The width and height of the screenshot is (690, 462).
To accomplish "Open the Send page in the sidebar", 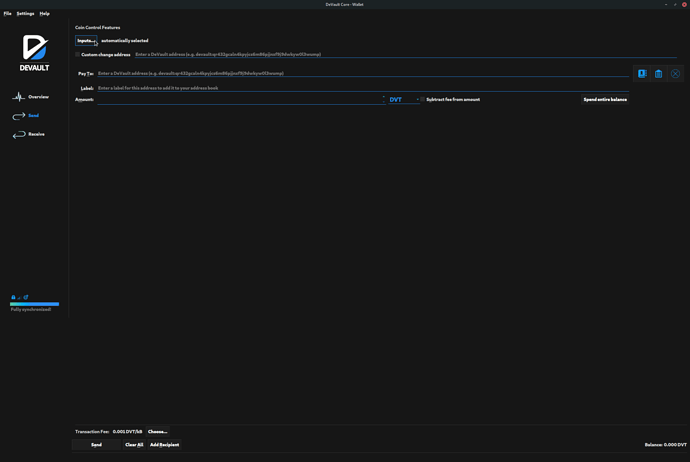I will click(26, 116).
